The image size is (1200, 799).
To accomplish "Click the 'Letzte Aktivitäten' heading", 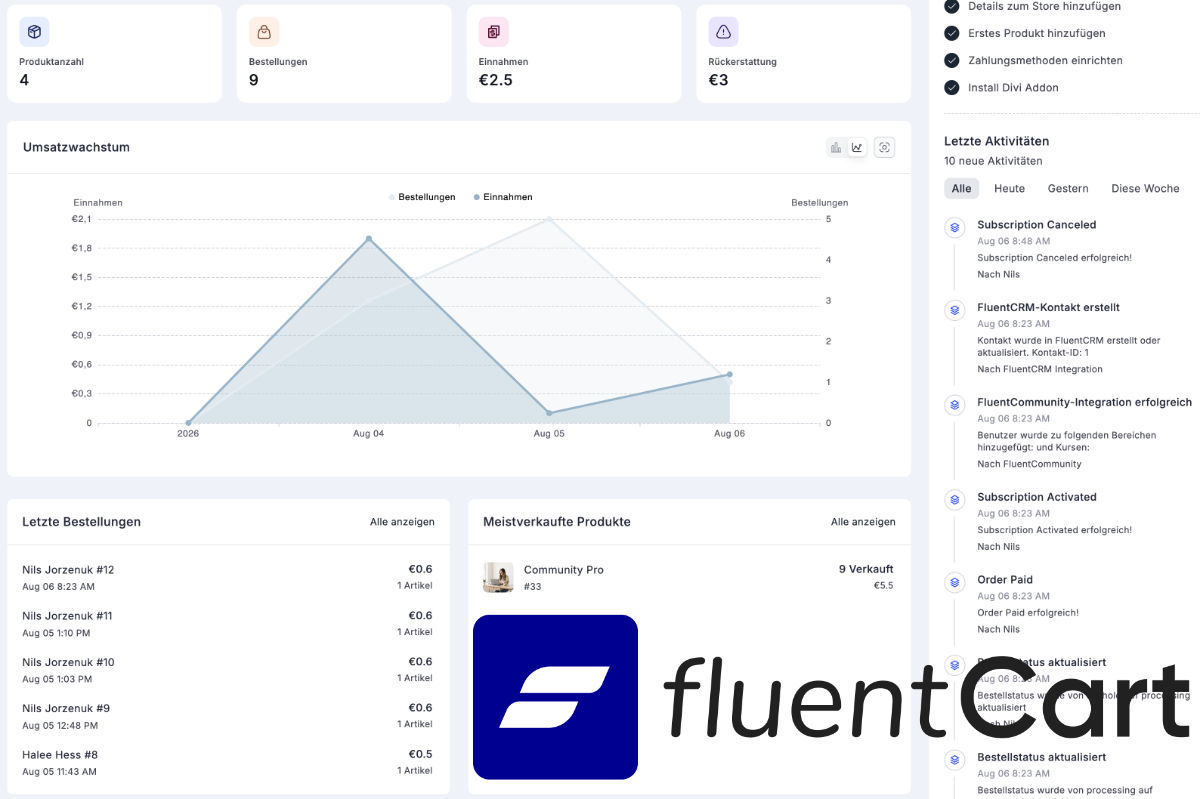I will pos(996,141).
